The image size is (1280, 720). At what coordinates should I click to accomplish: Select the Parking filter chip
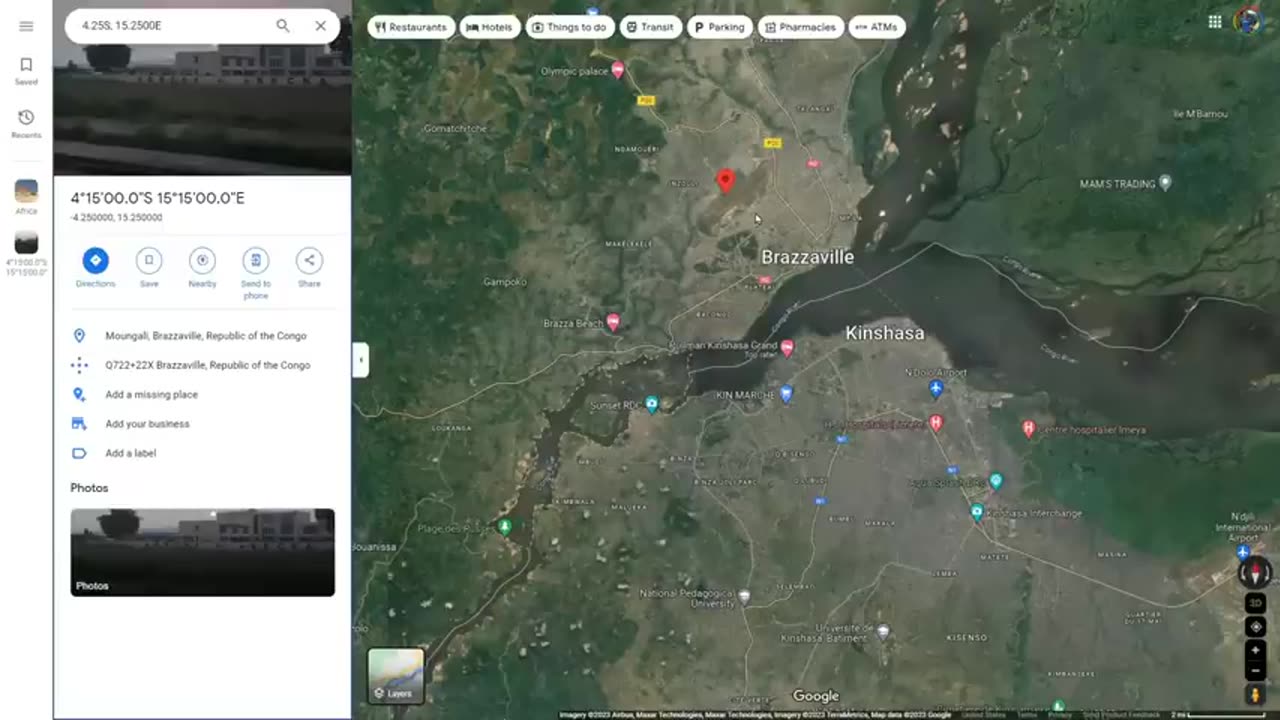tap(720, 27)
